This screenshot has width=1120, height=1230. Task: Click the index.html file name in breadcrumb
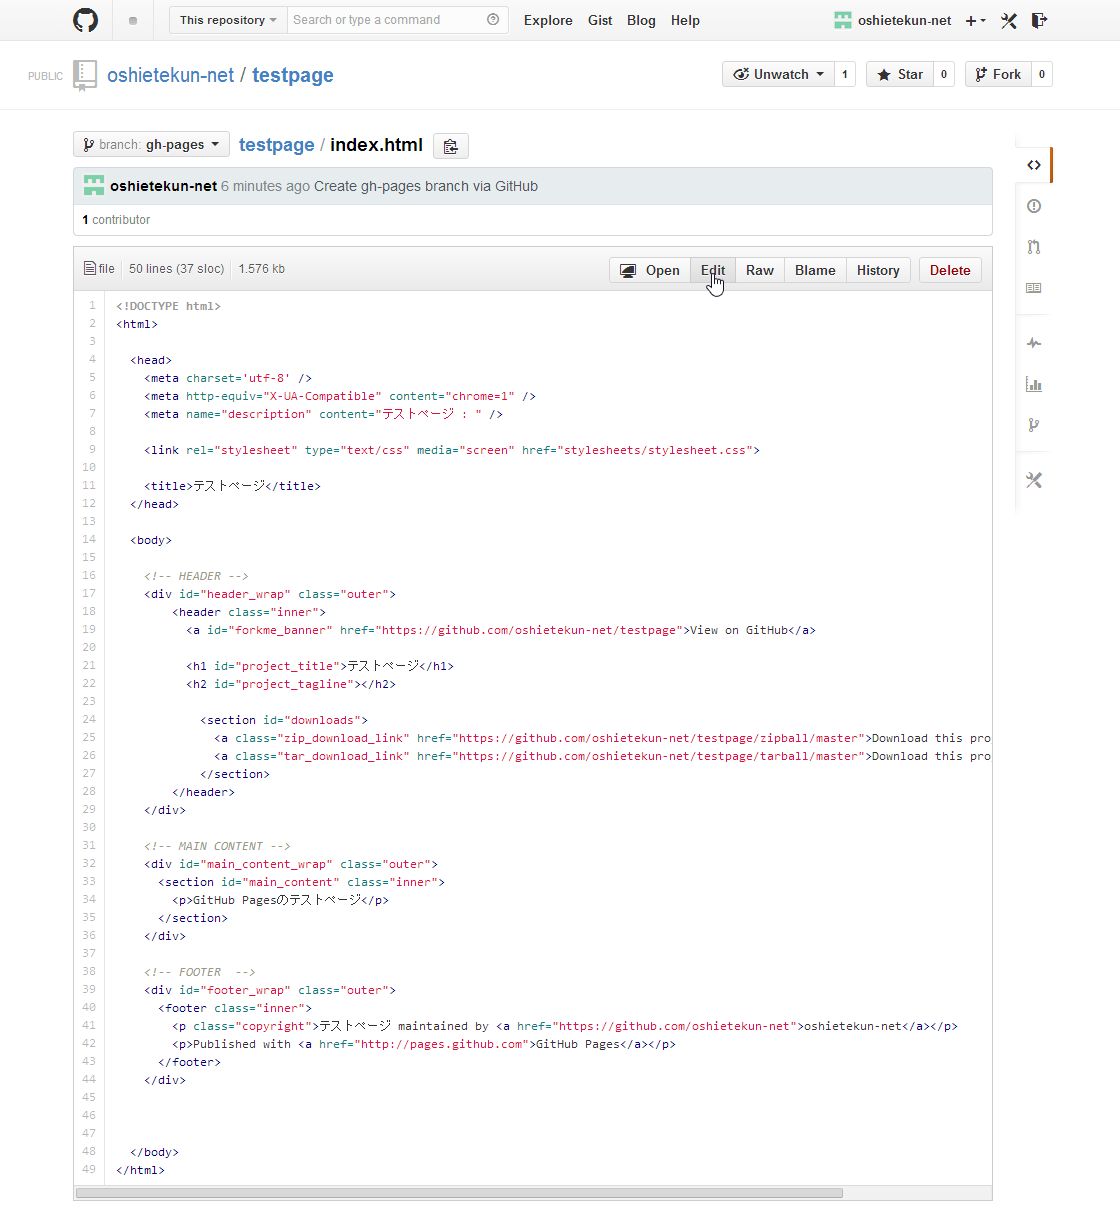tap(376, 145)
